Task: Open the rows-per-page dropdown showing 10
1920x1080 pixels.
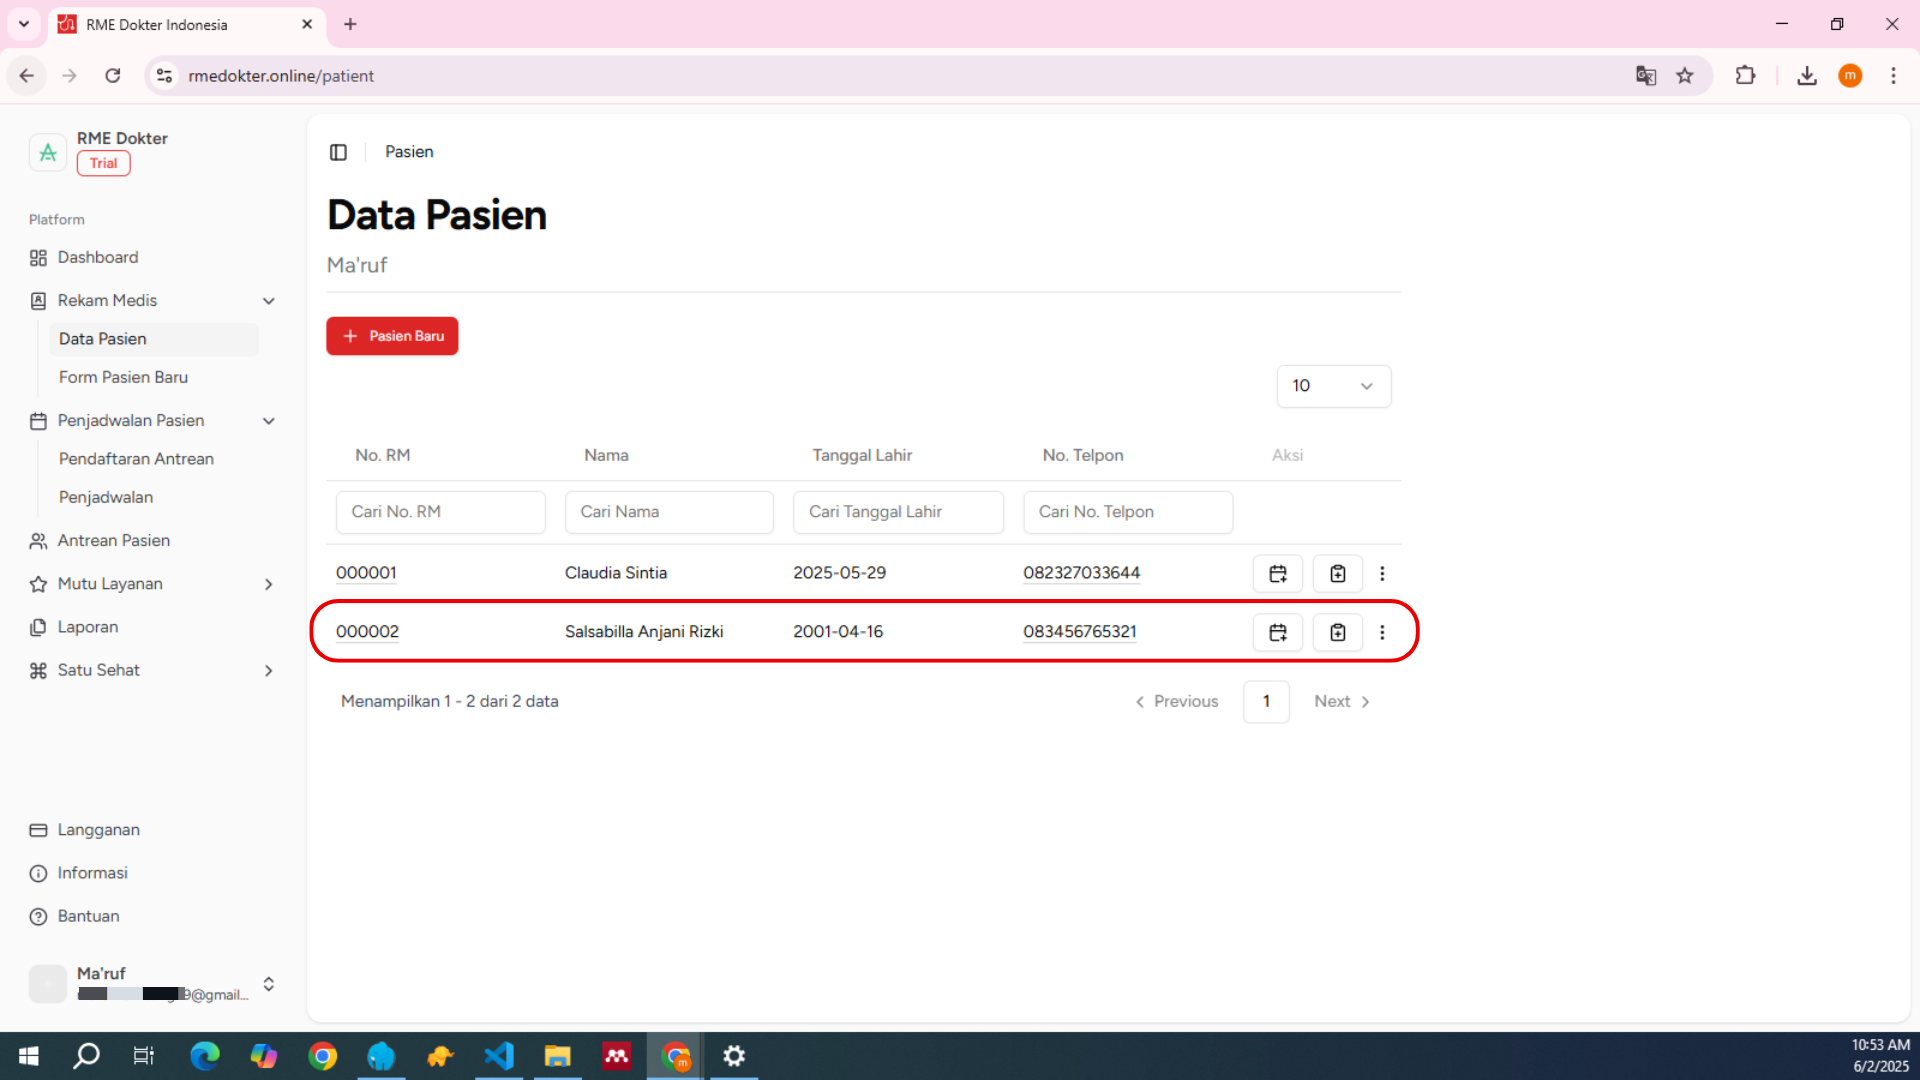Action: [x=1333, y=386]
